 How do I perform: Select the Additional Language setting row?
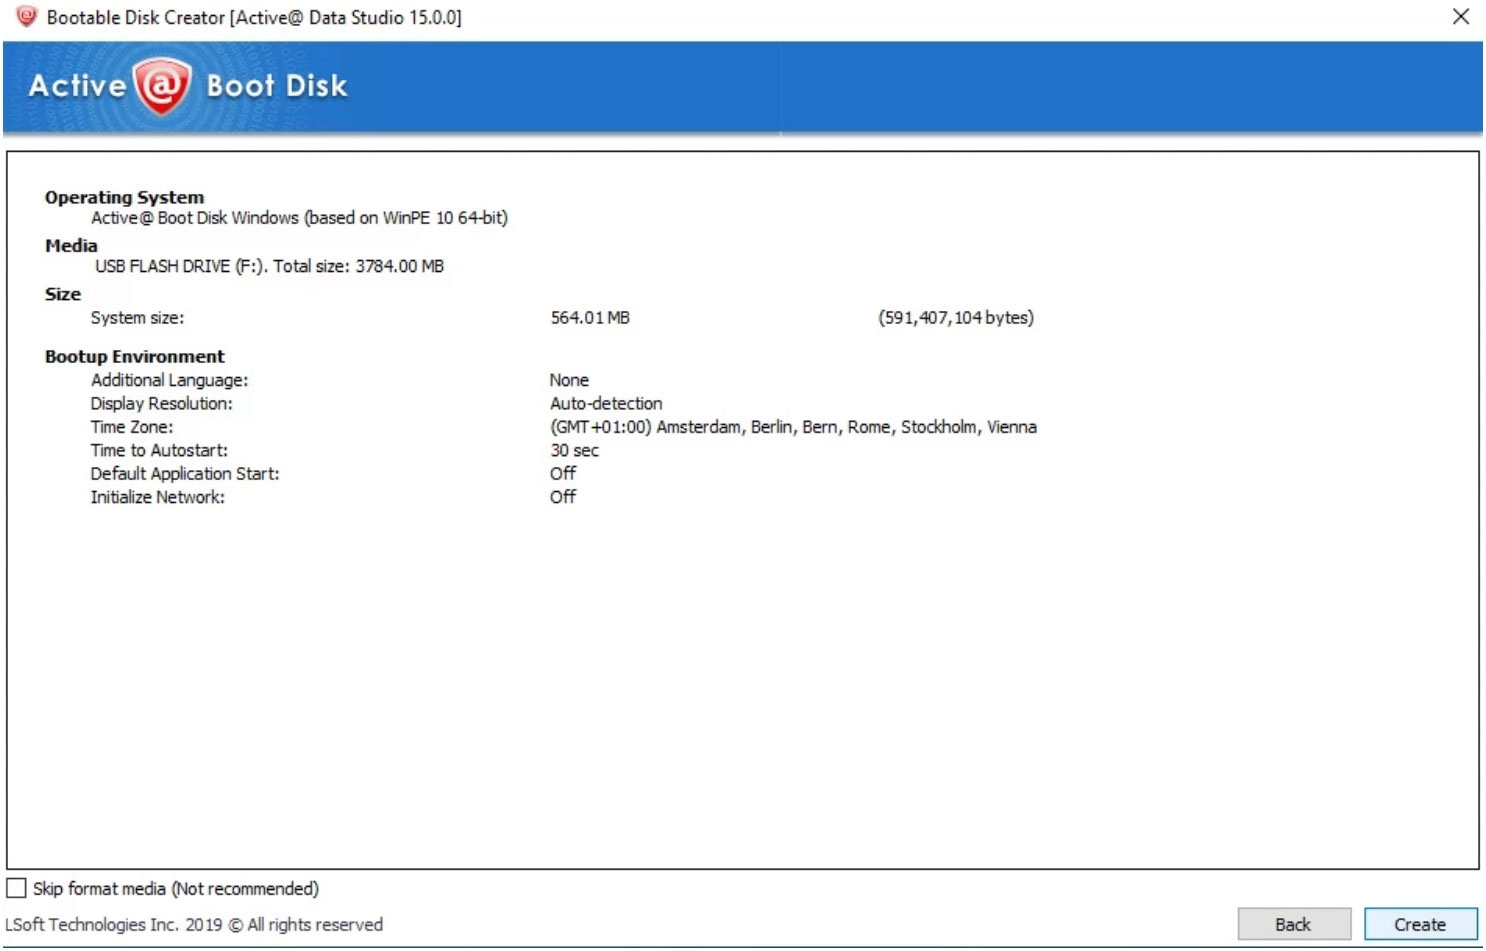pyautogui.click(x=169, y=380)
